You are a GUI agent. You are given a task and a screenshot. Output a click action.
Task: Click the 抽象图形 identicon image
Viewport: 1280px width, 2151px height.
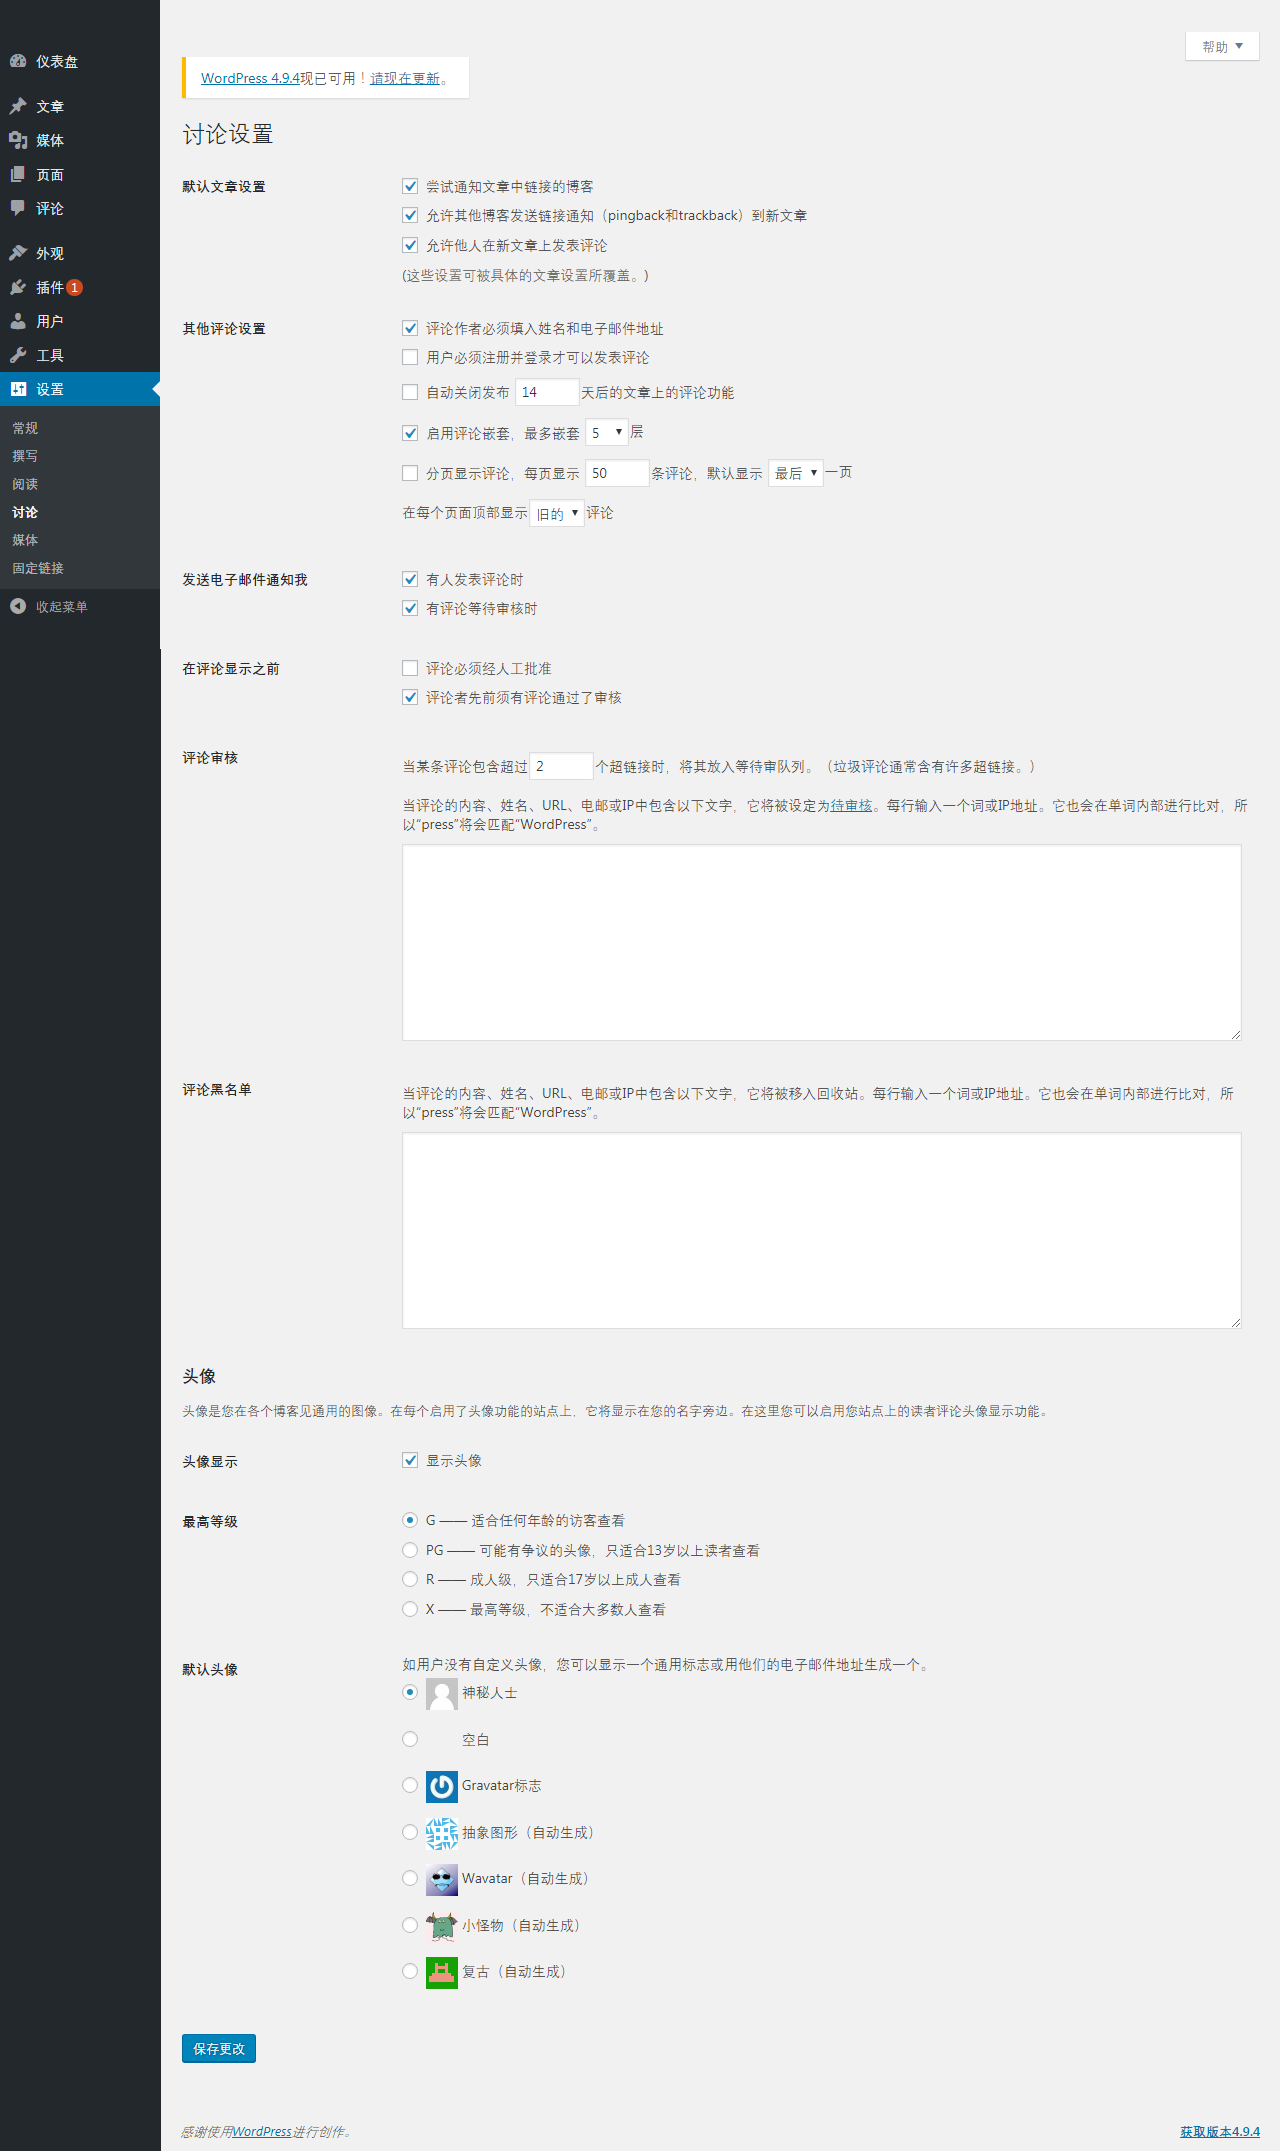point(442,1833)
